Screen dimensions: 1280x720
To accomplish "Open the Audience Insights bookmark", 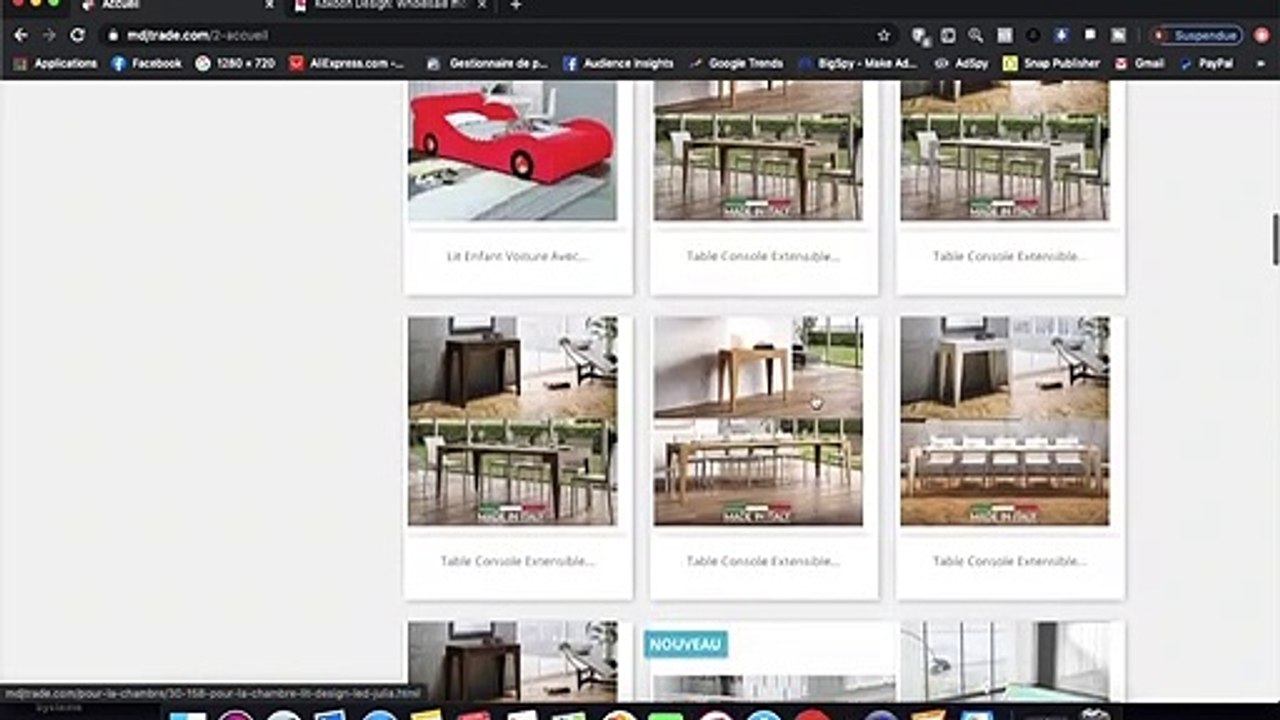I will 618,63.
